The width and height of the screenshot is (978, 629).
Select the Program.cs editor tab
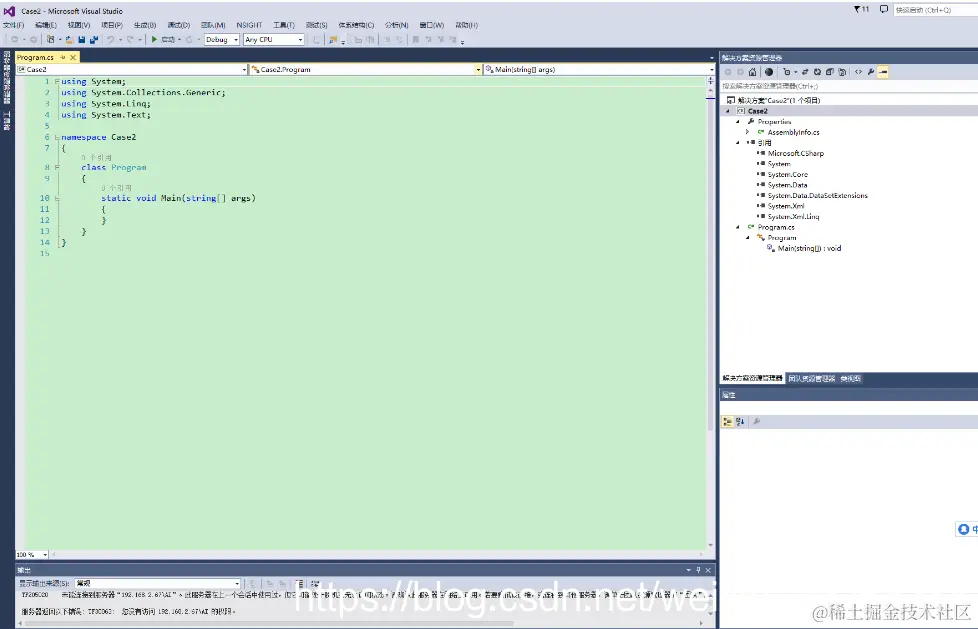pos(36,57)
